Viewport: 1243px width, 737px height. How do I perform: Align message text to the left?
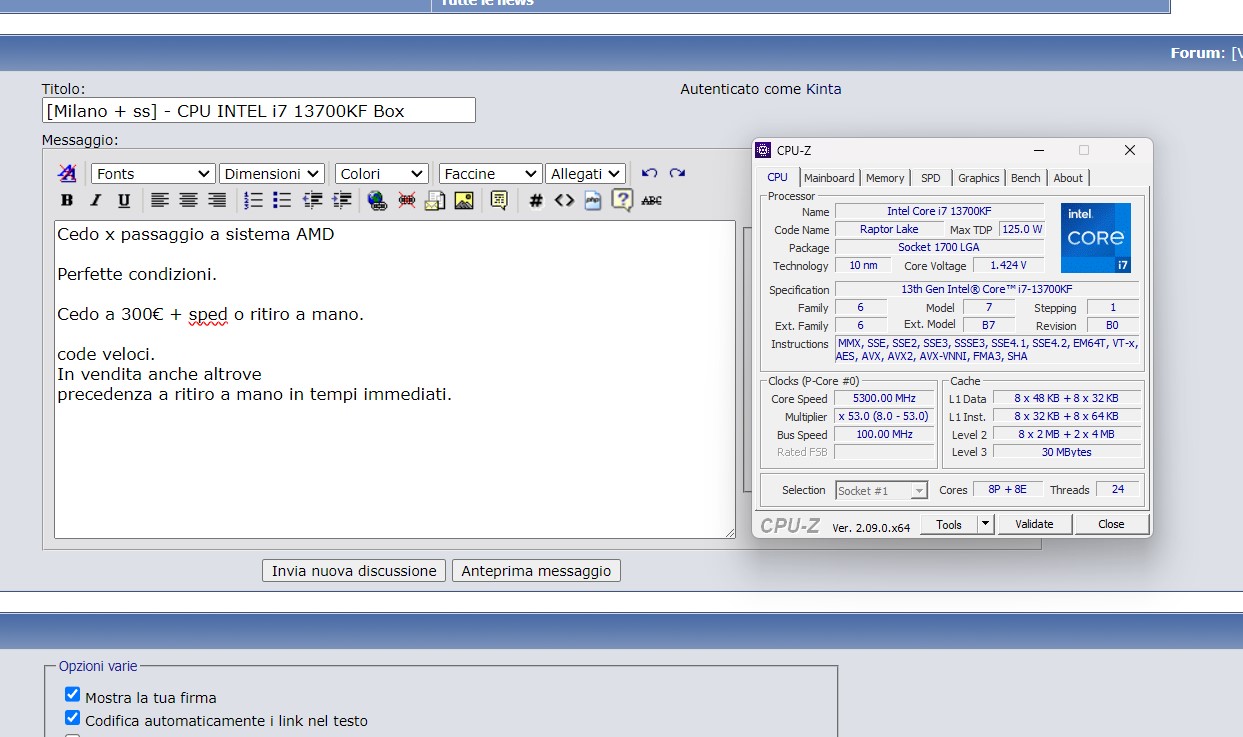(160, 200)
